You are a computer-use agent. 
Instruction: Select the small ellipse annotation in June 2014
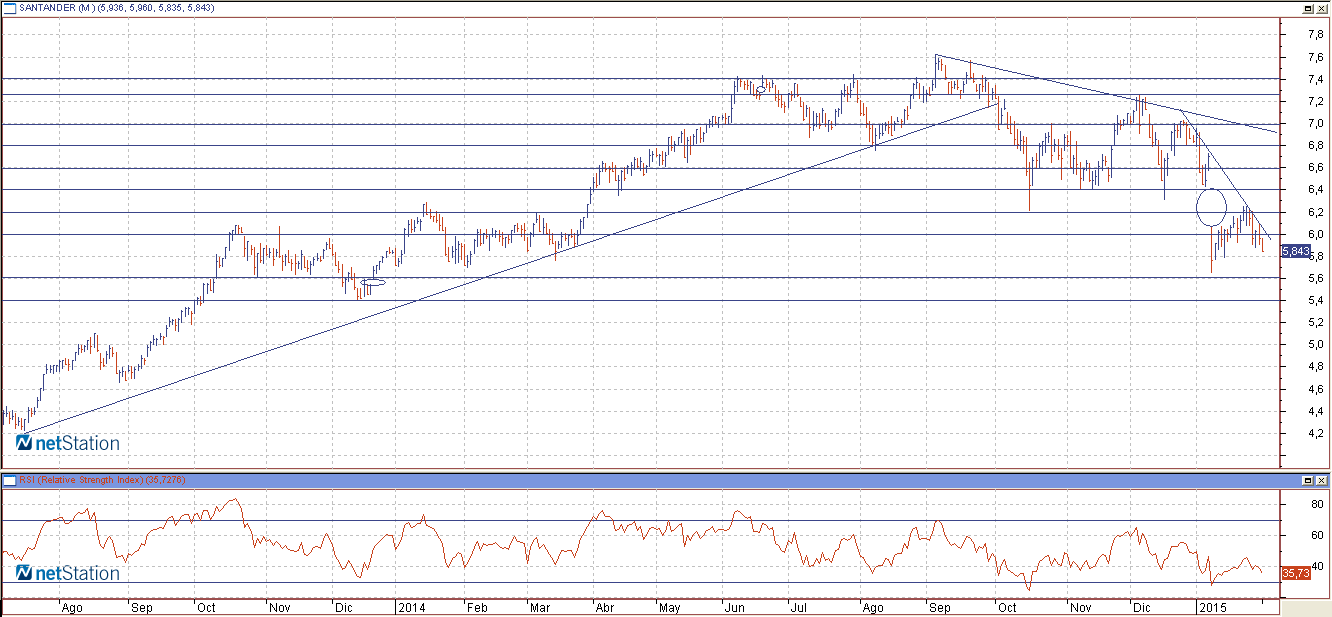coord(760,90)
